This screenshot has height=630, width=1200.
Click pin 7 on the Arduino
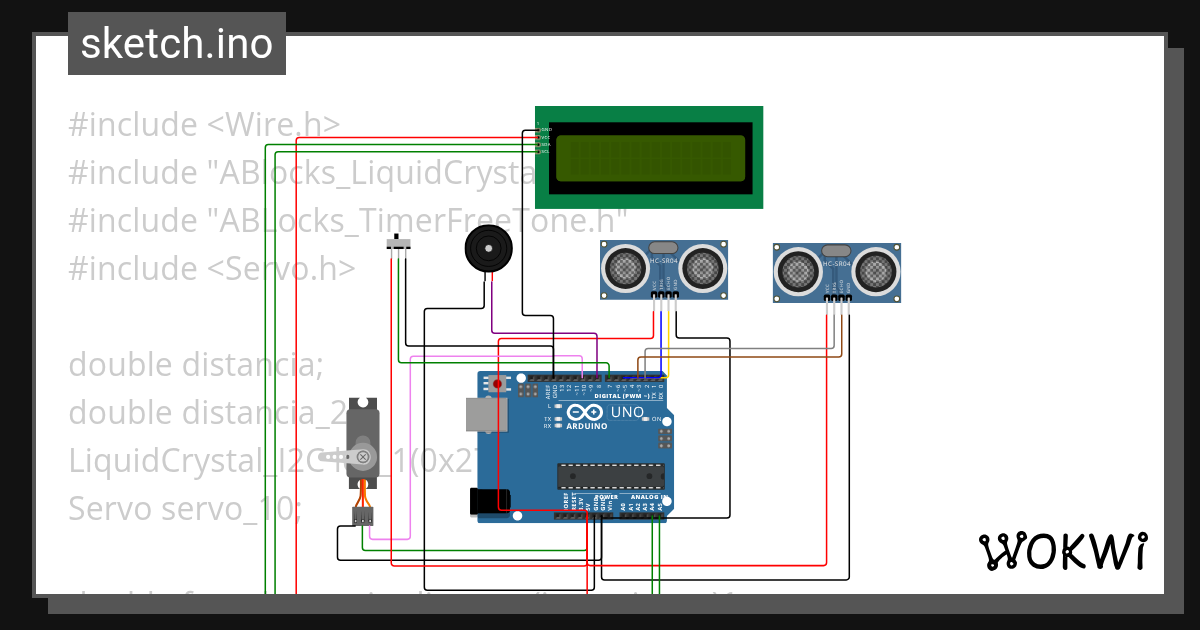pos(610,379)
